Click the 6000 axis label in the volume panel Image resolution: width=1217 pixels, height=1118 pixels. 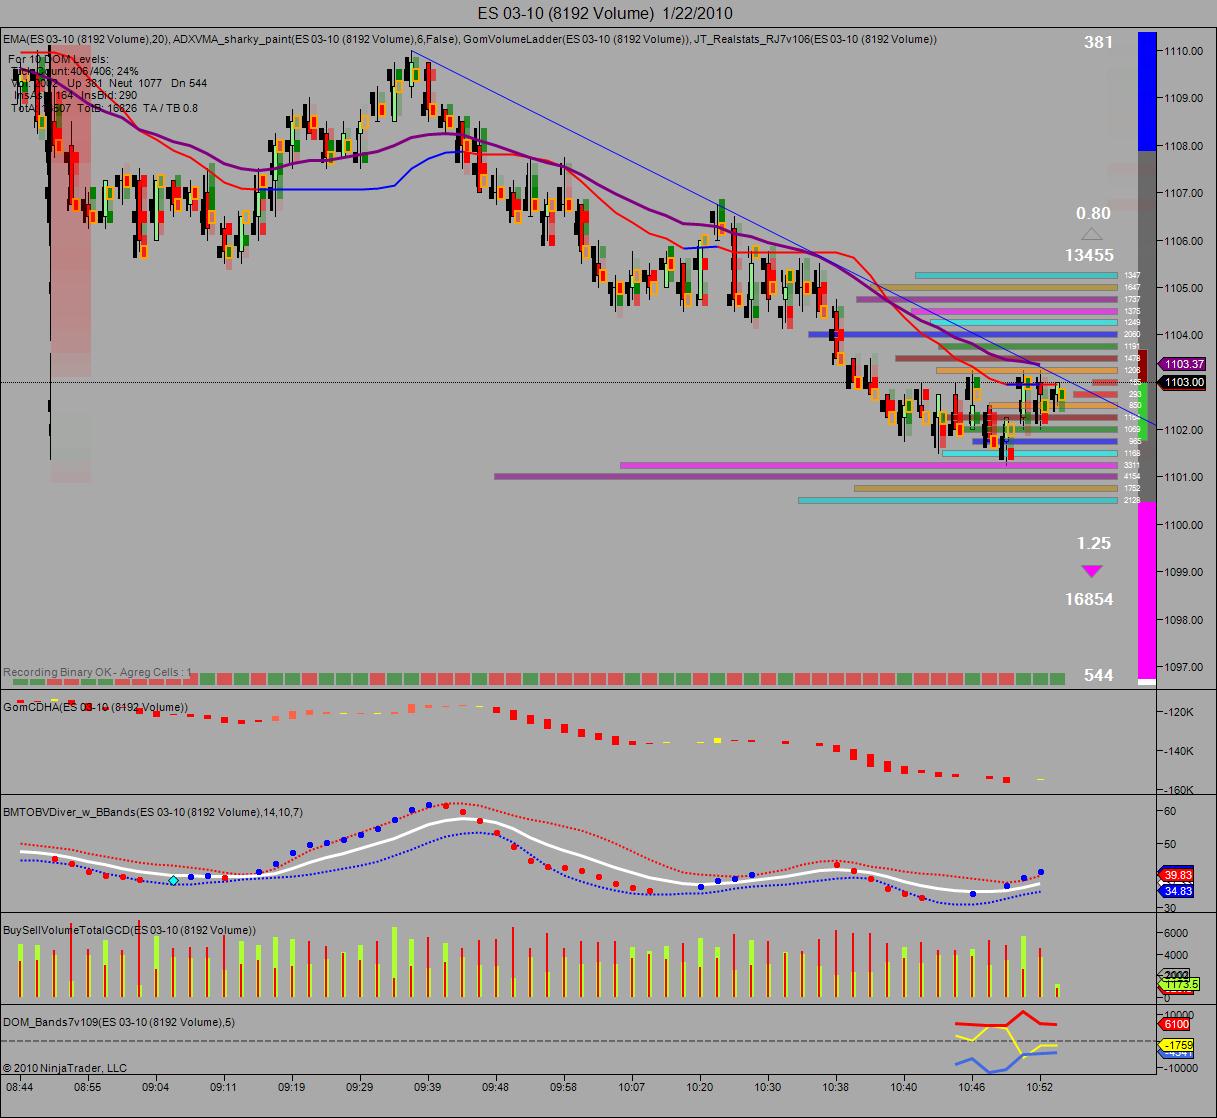pos(1174,932)
